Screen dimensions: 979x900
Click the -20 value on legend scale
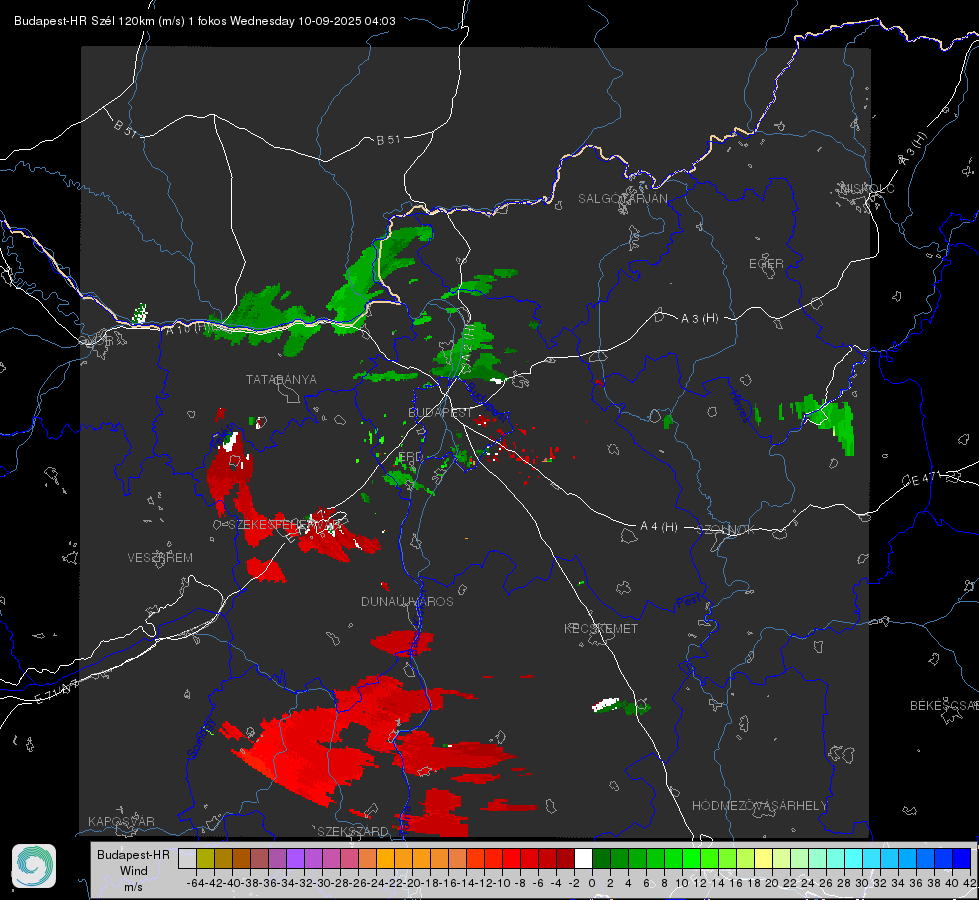click(412, 883)
